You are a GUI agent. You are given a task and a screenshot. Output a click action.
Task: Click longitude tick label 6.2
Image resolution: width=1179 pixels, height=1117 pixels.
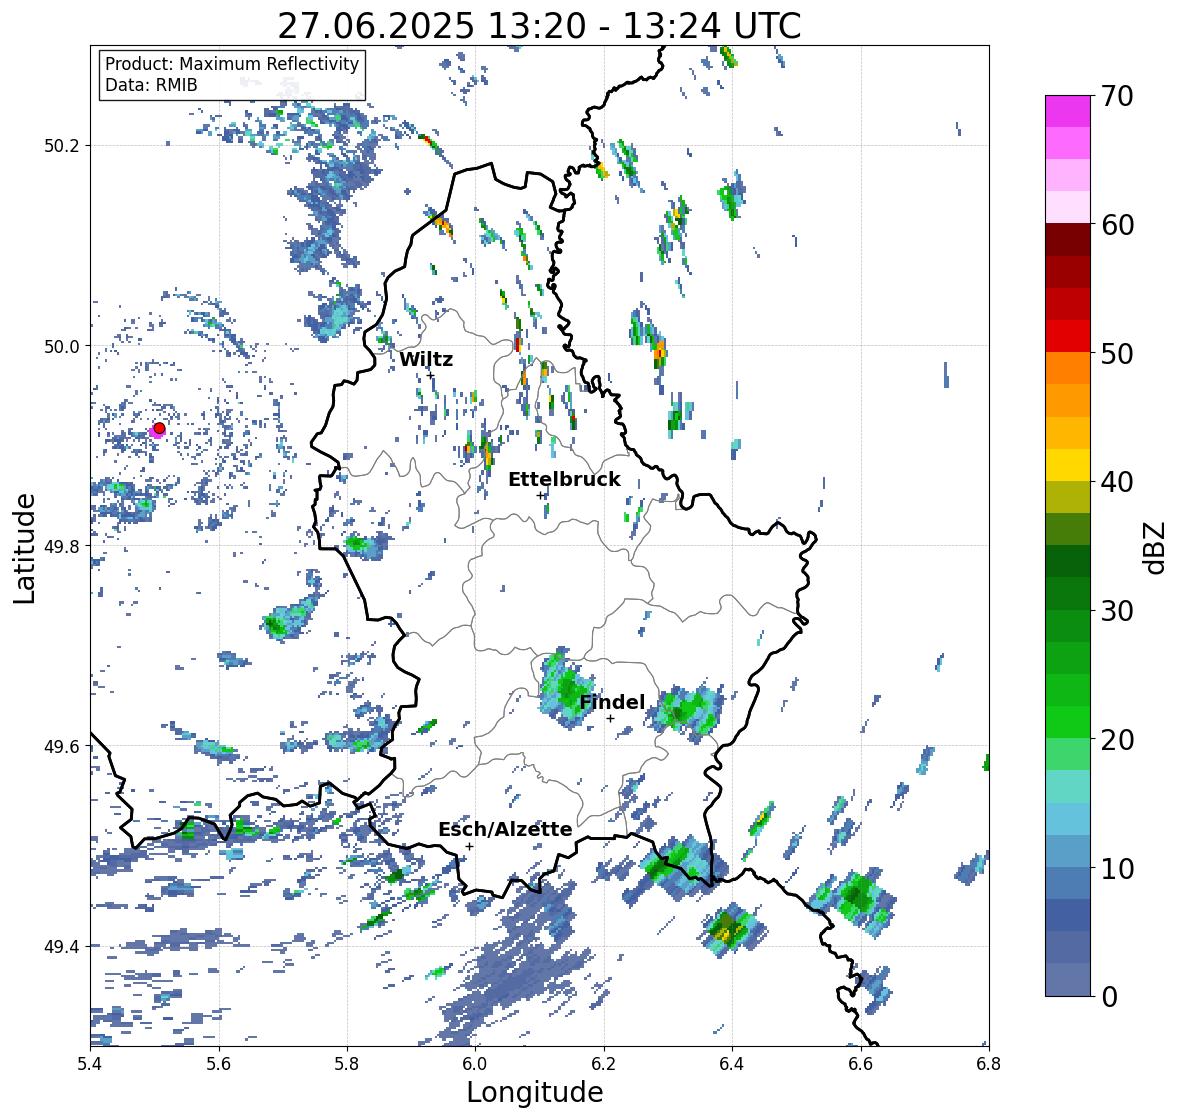(x=604, y=1064)
